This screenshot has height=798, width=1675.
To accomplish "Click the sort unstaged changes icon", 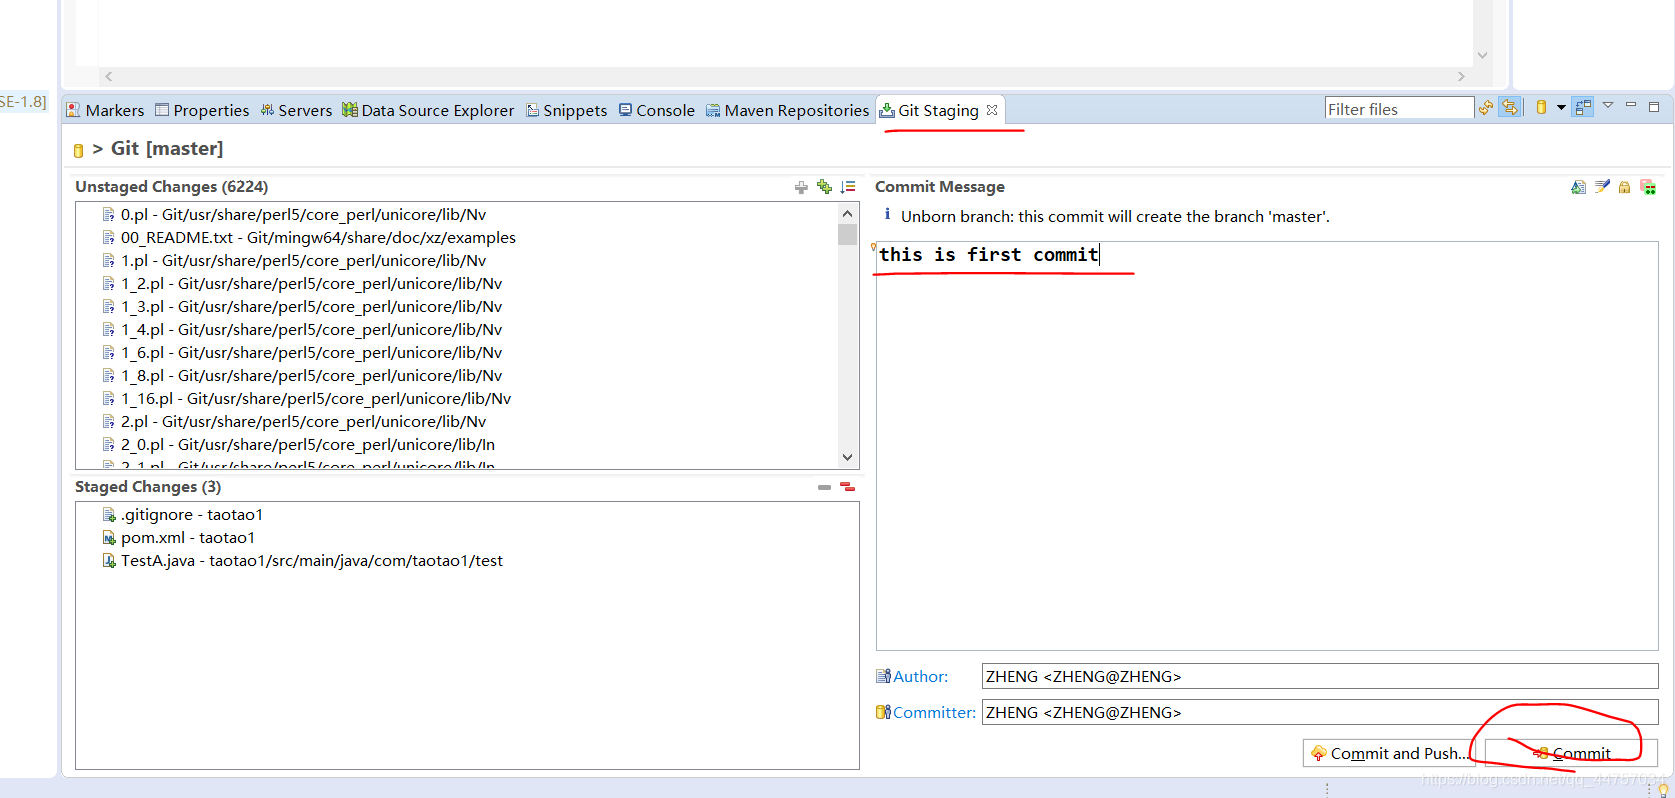I will tap(848, 187).
